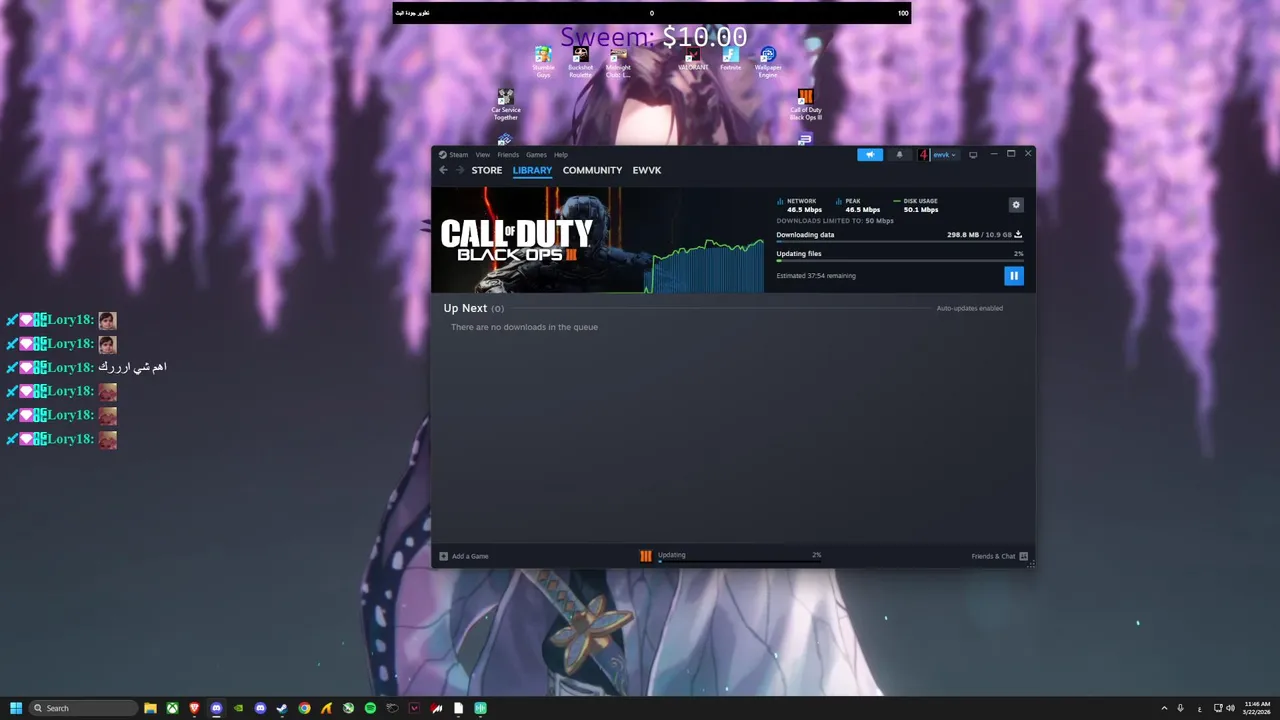Click the PEAK speed statistic
Screen dimensions: 1280x720
[x=858, y=205]
